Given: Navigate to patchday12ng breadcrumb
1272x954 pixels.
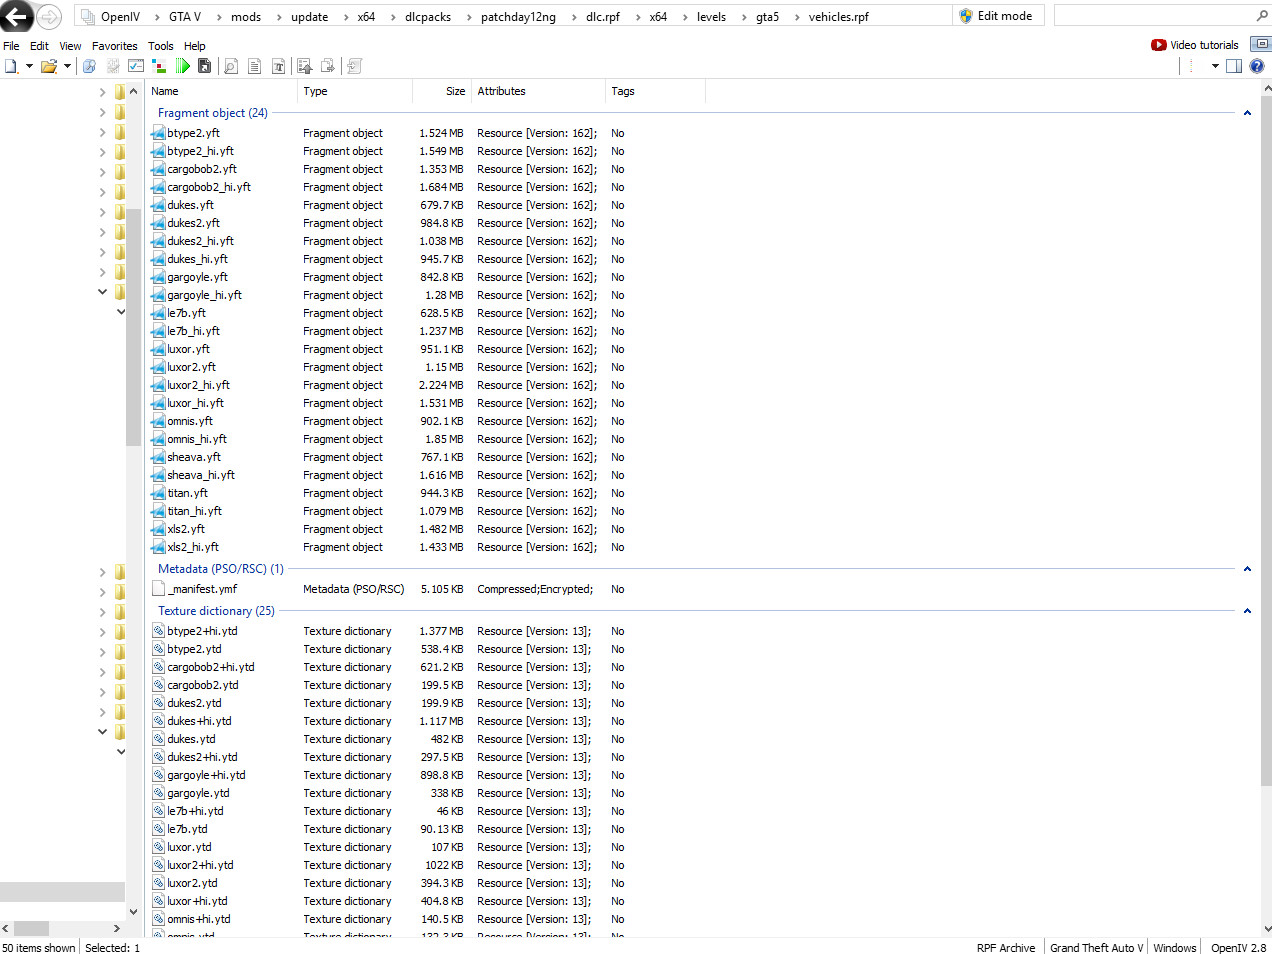Looking at the screenshot, I should coord(518,17).
